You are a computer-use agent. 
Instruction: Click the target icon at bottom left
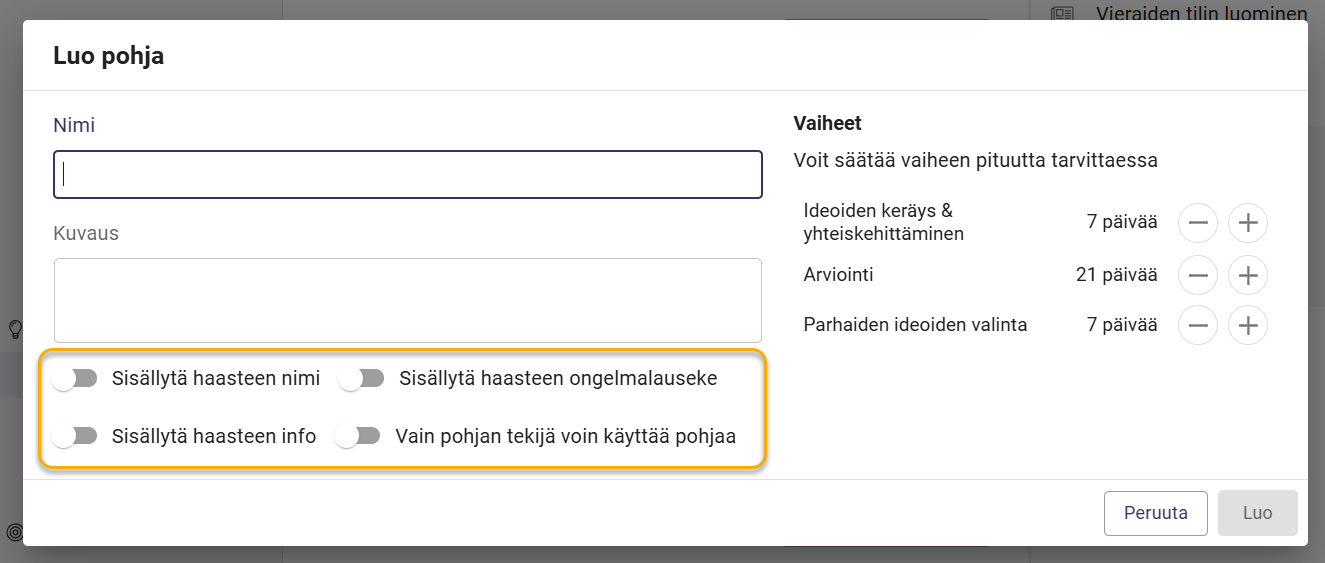click(x=14, y=531)
